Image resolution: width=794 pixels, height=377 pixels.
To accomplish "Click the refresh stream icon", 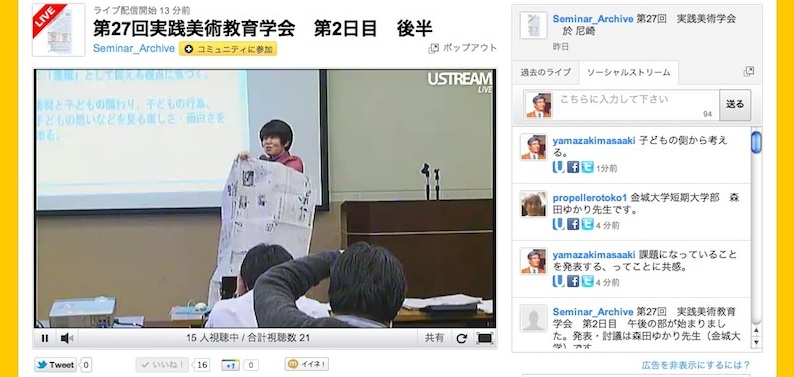I will tap(461, 339).
